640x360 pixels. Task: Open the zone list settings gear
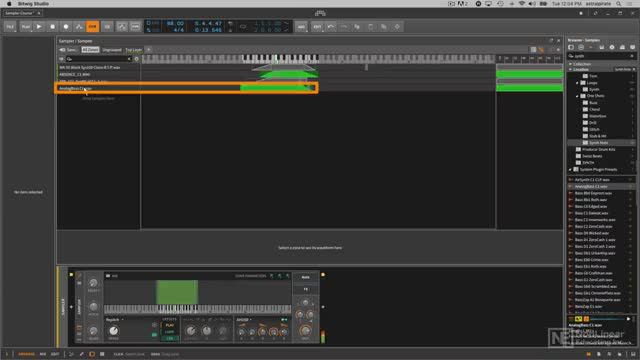click(x=137, y=59)
